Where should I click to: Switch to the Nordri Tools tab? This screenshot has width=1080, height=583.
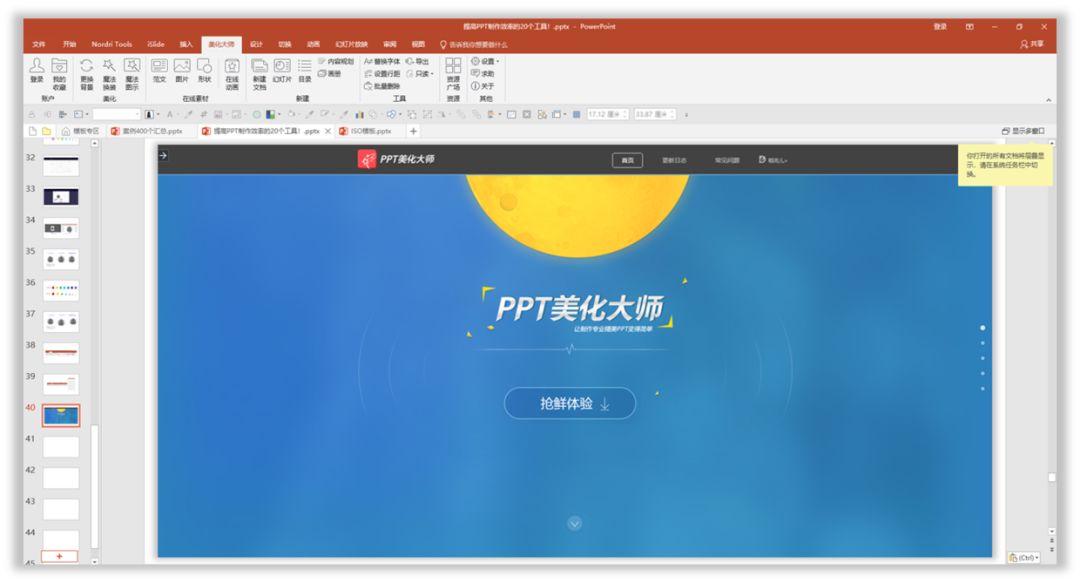112,44
